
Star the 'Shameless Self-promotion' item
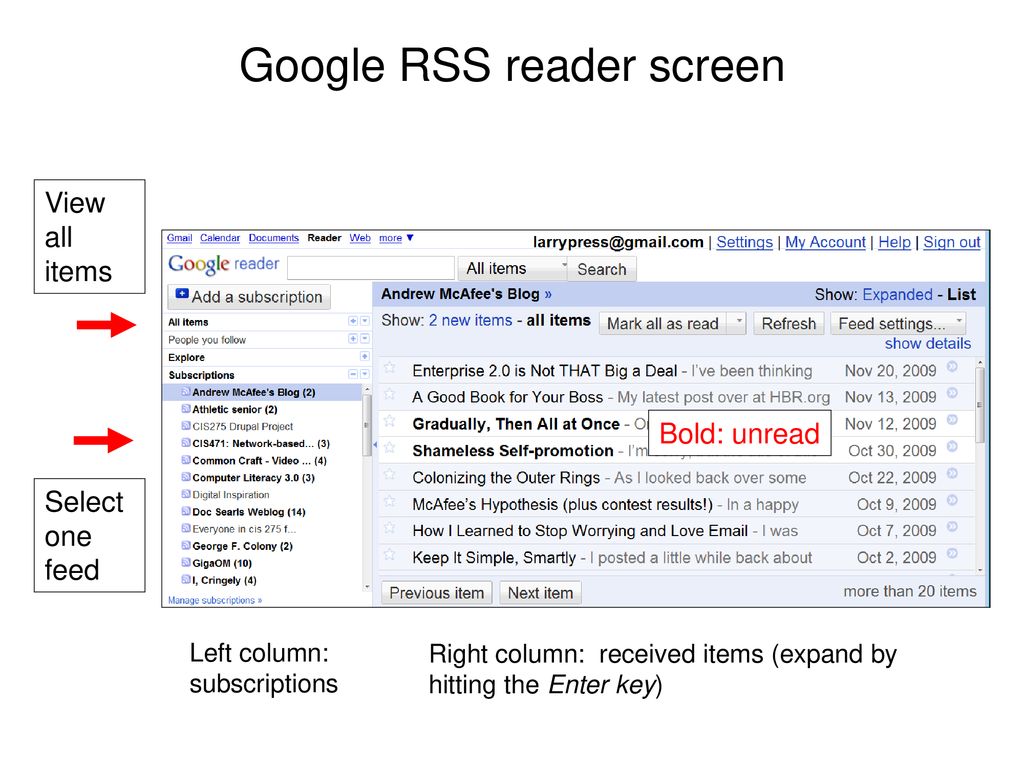pyautogui.click(x=390, y=448)
